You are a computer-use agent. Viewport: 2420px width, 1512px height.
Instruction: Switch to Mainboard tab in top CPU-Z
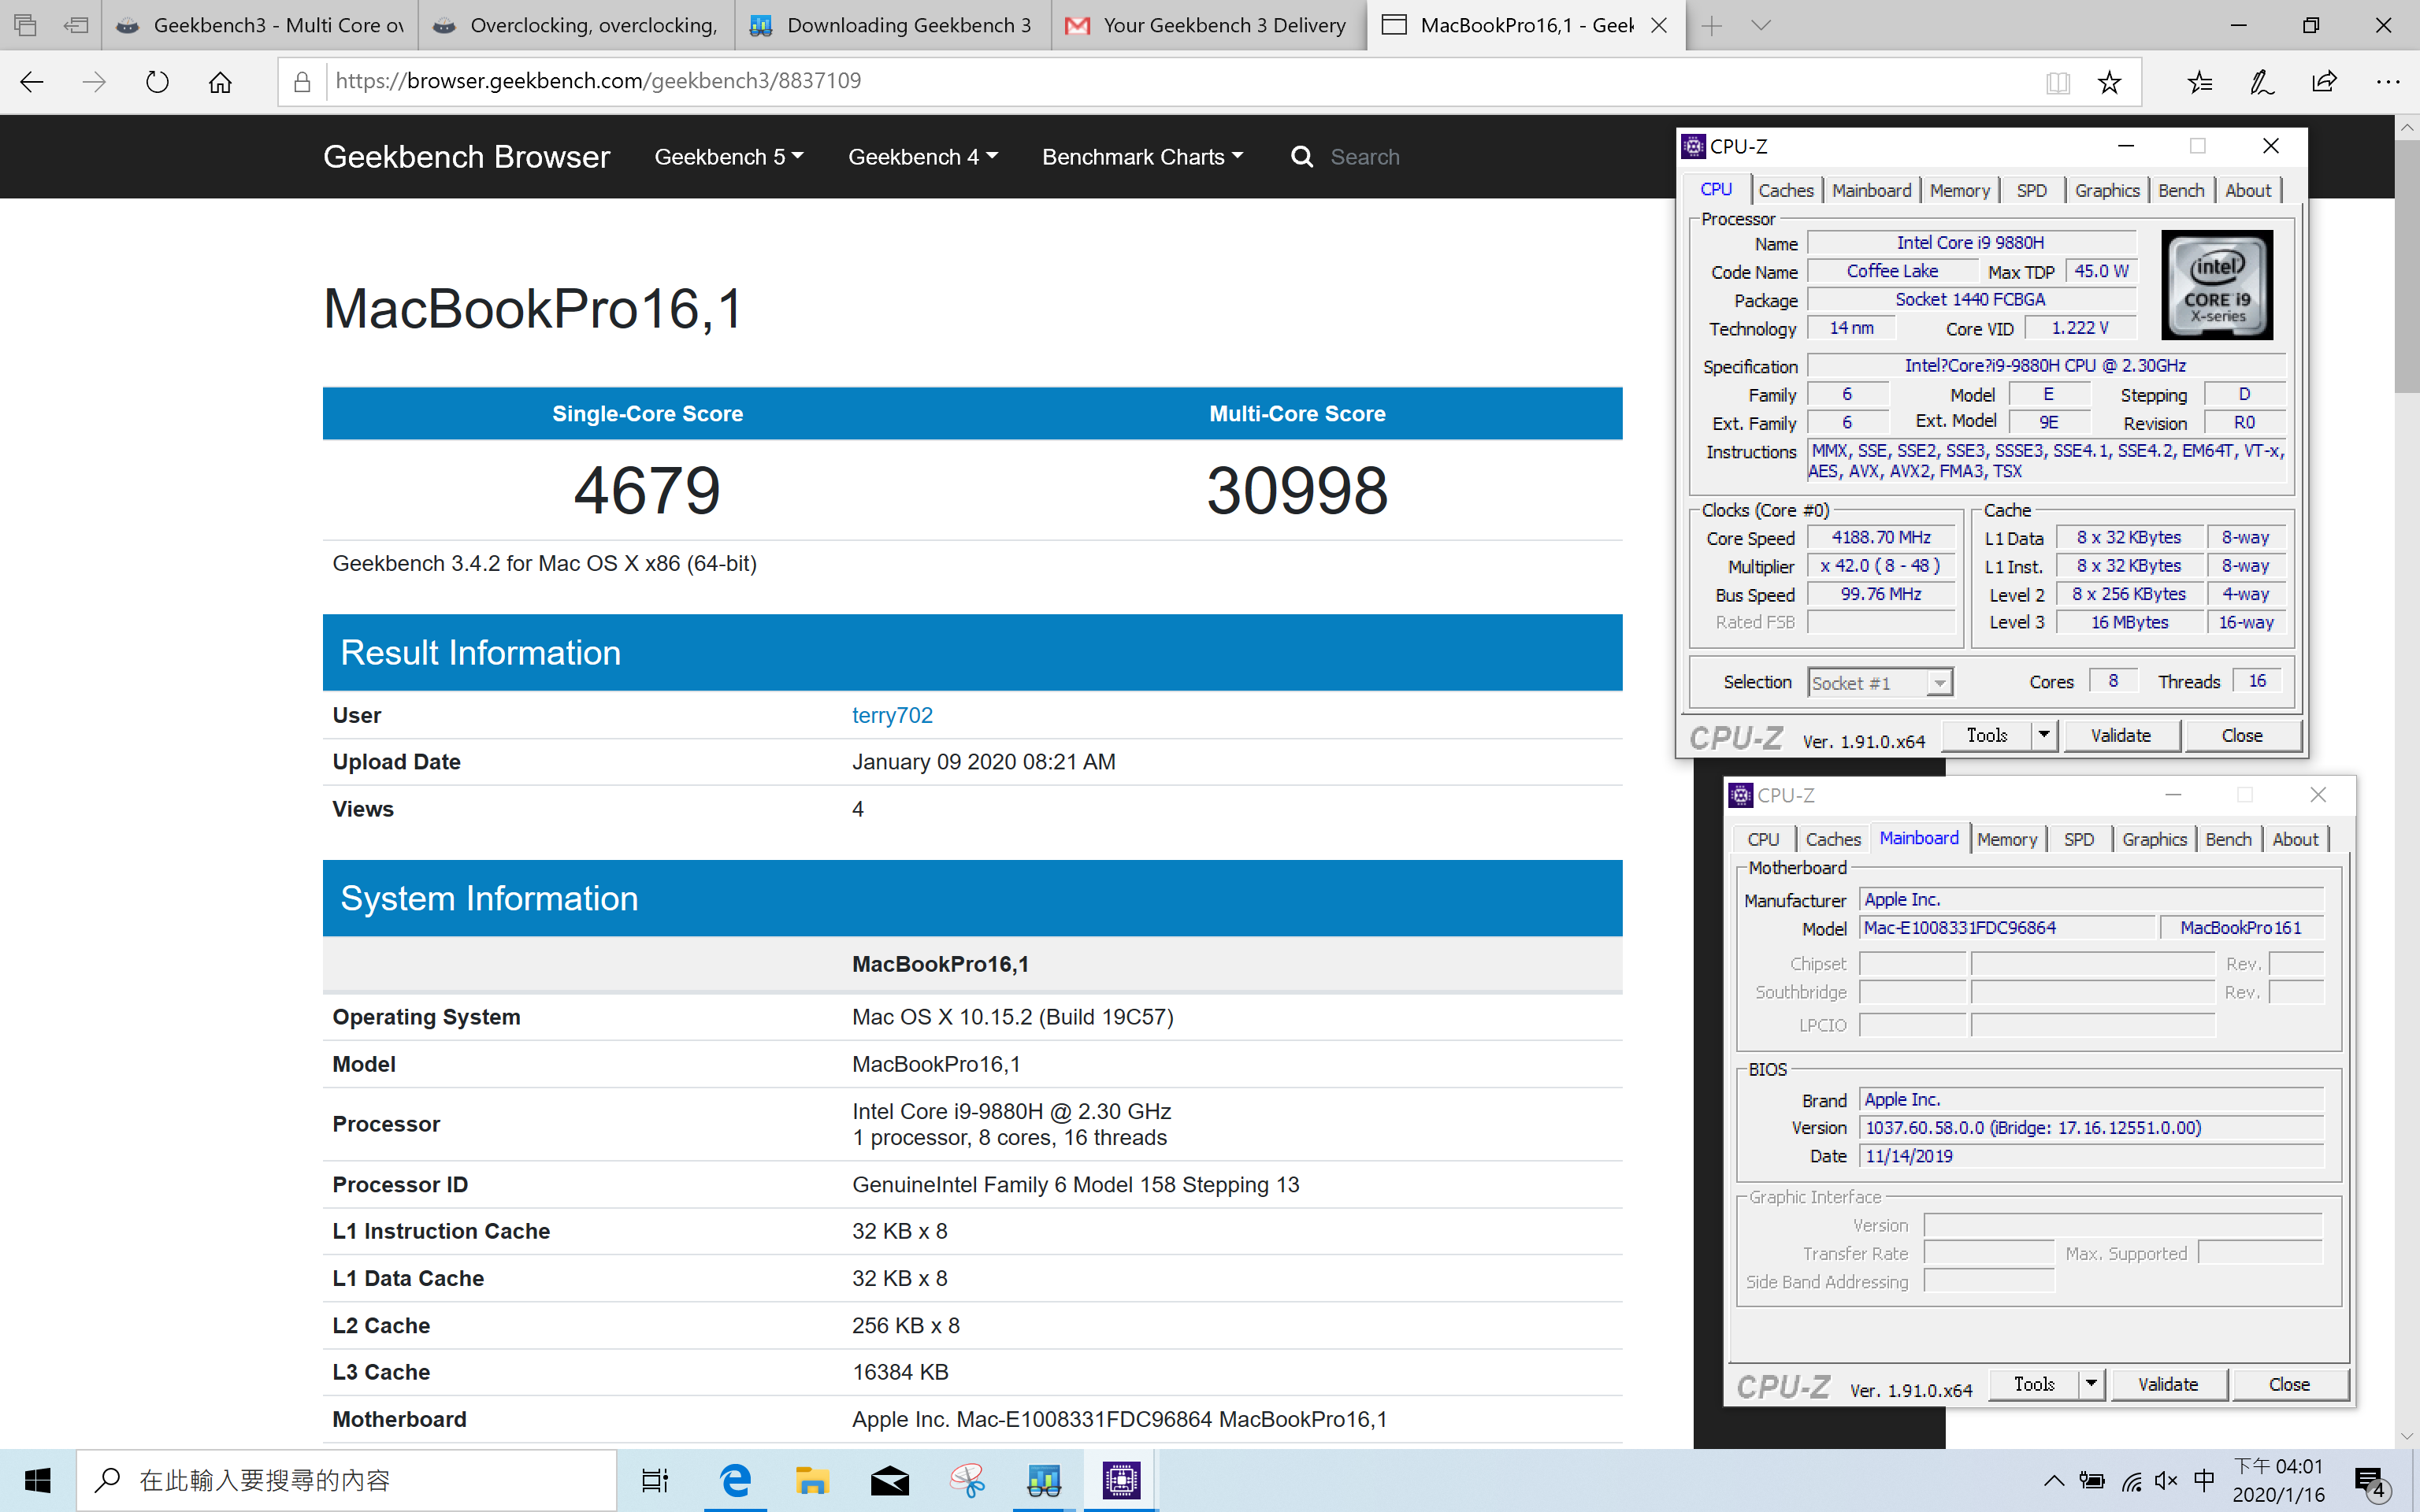coord(1871,190)
